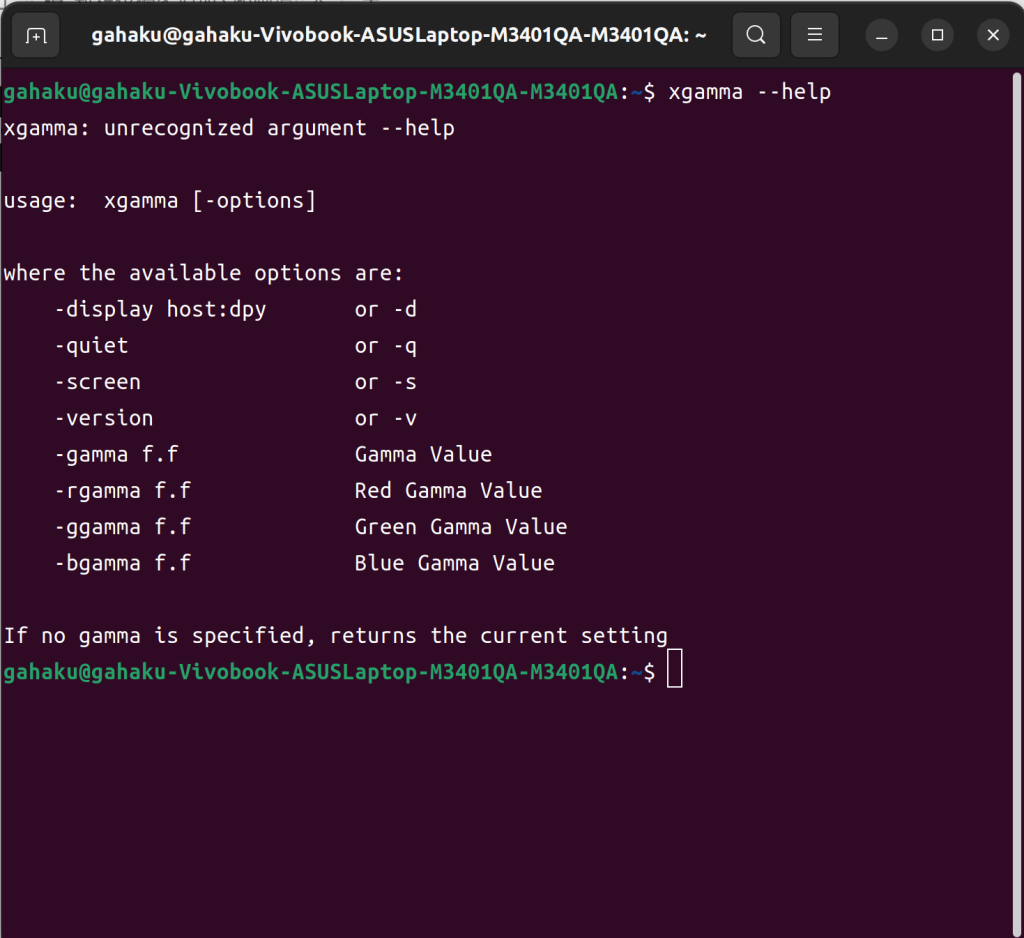This screenshot has height=938, width=1024.
Task: Click the '-quiet' option text
Action: (91, 346)
